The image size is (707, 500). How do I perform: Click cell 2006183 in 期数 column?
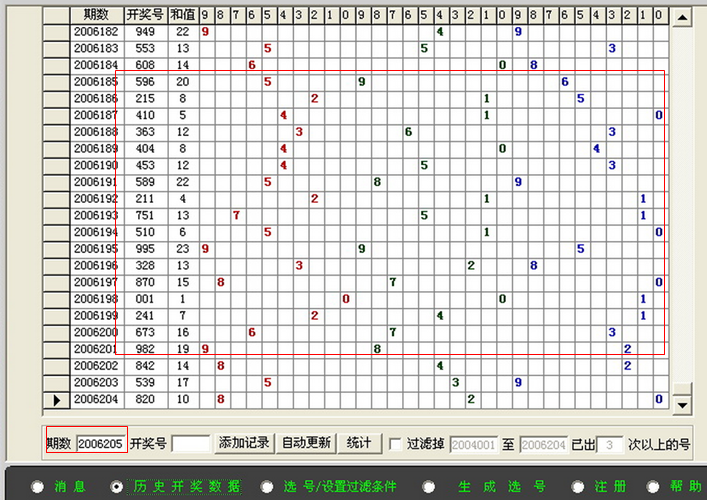[97, 49]
